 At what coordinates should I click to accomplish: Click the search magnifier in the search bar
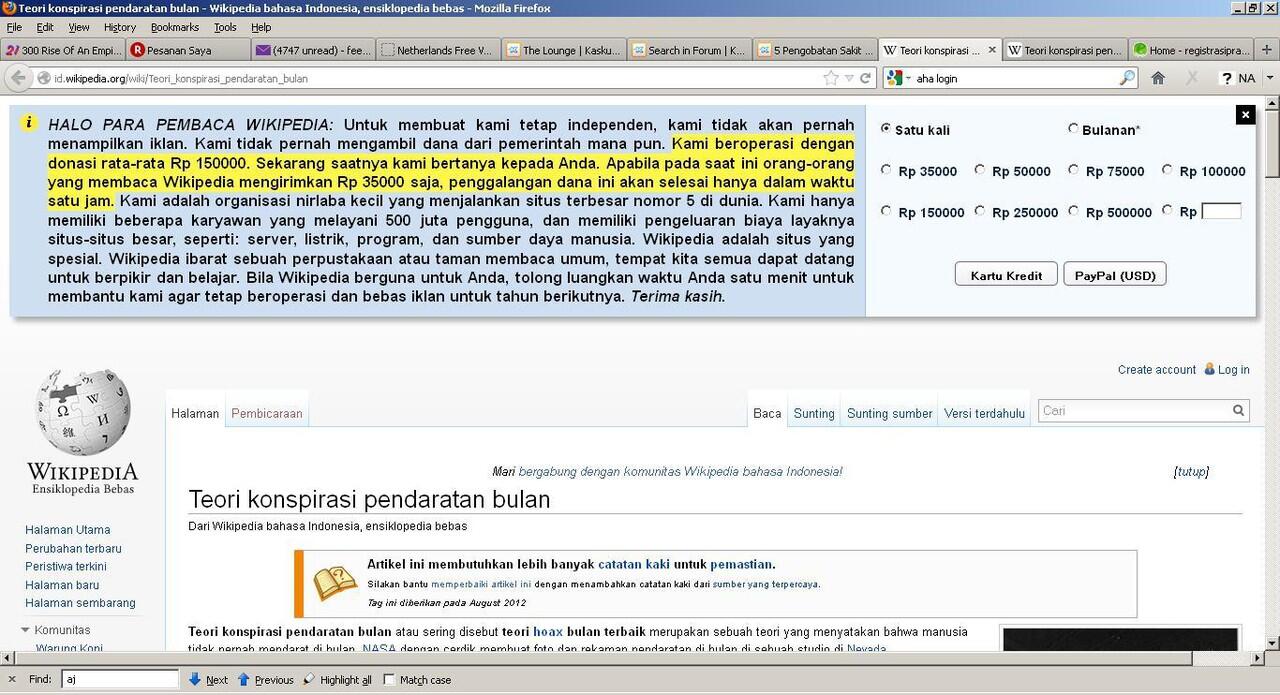(1127, 78)
